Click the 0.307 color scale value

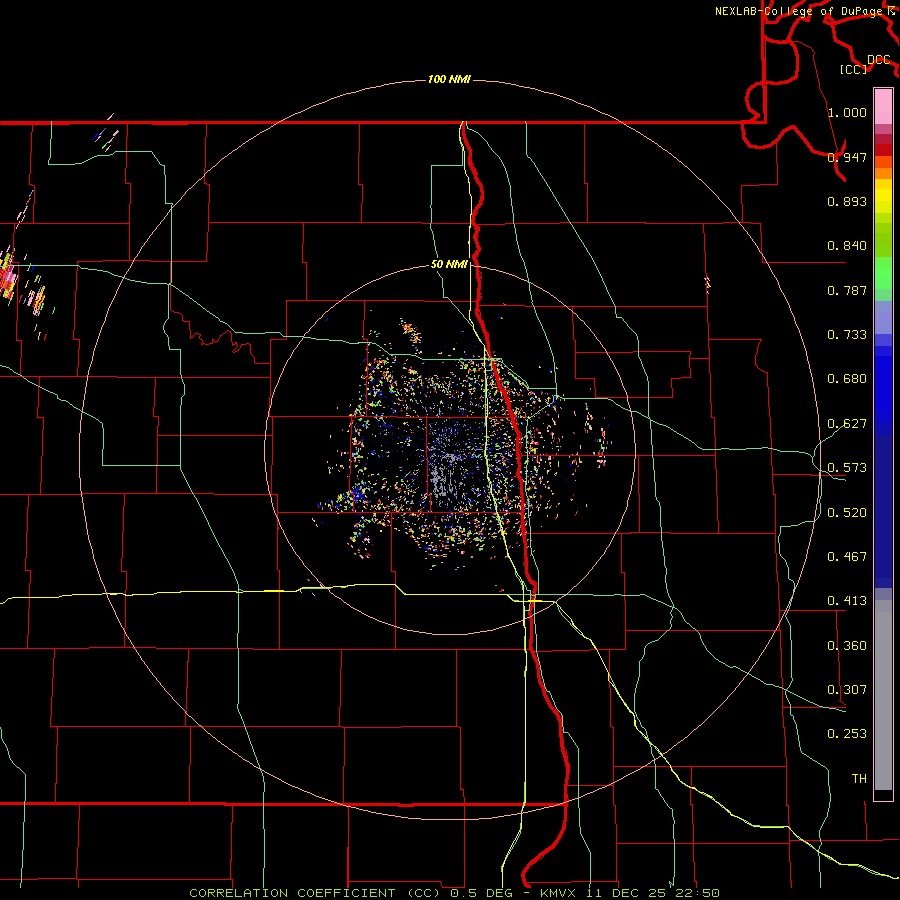point(847,690)
